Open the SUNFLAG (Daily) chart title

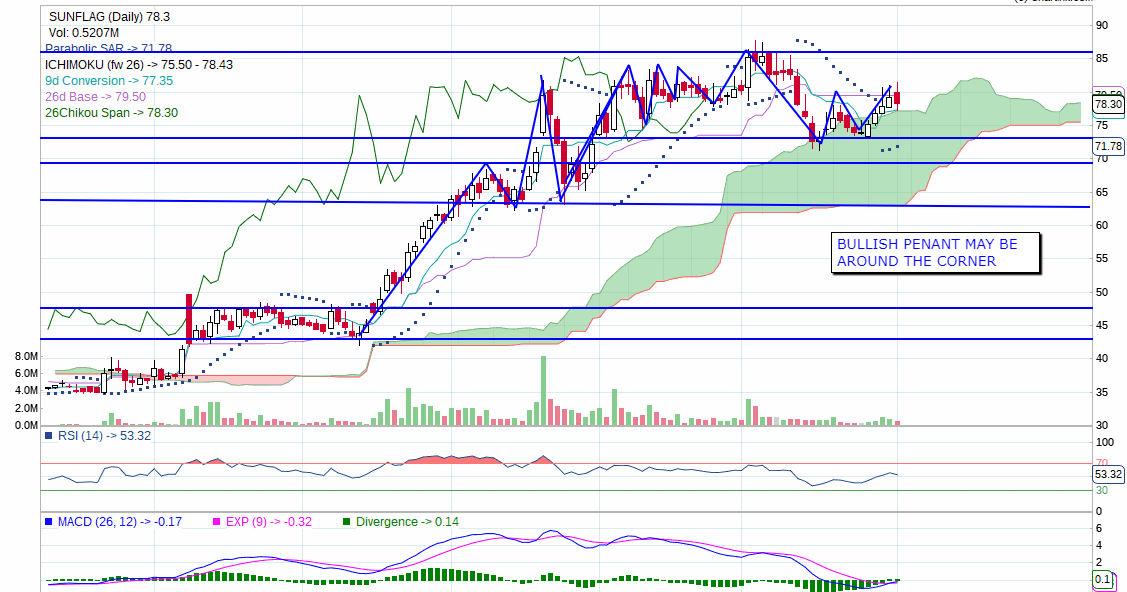pyautogui.click(x=106, y=15)
